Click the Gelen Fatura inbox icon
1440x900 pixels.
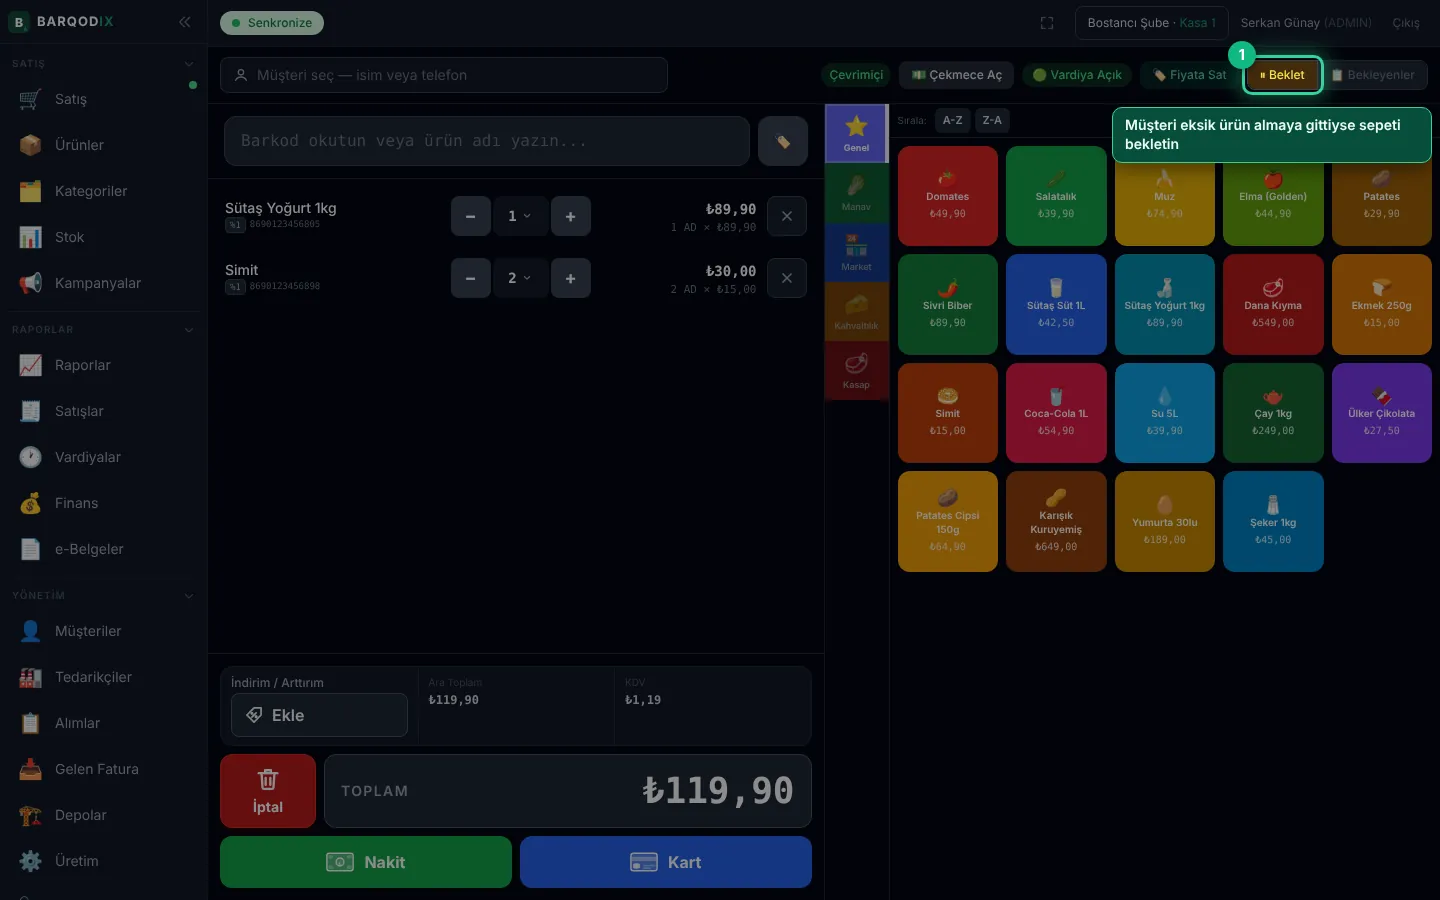(31, 769)
